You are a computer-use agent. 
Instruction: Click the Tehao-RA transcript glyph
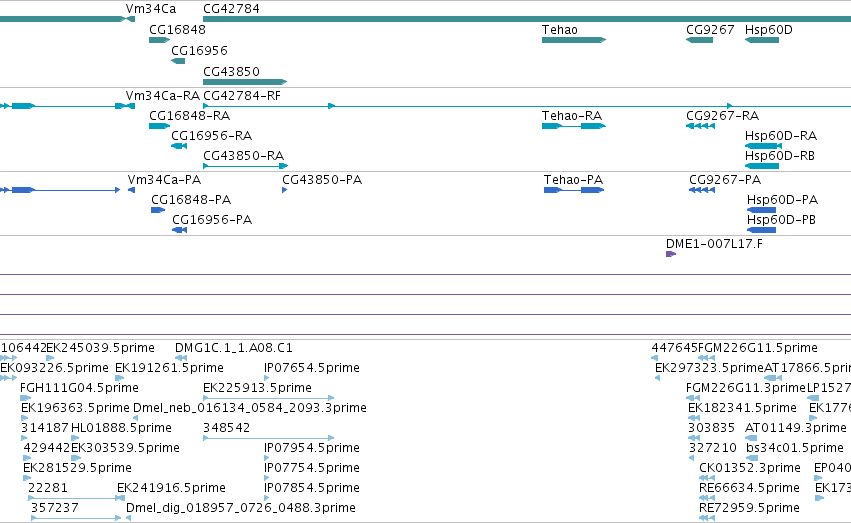pyautogui.click(x=574, y=126)
